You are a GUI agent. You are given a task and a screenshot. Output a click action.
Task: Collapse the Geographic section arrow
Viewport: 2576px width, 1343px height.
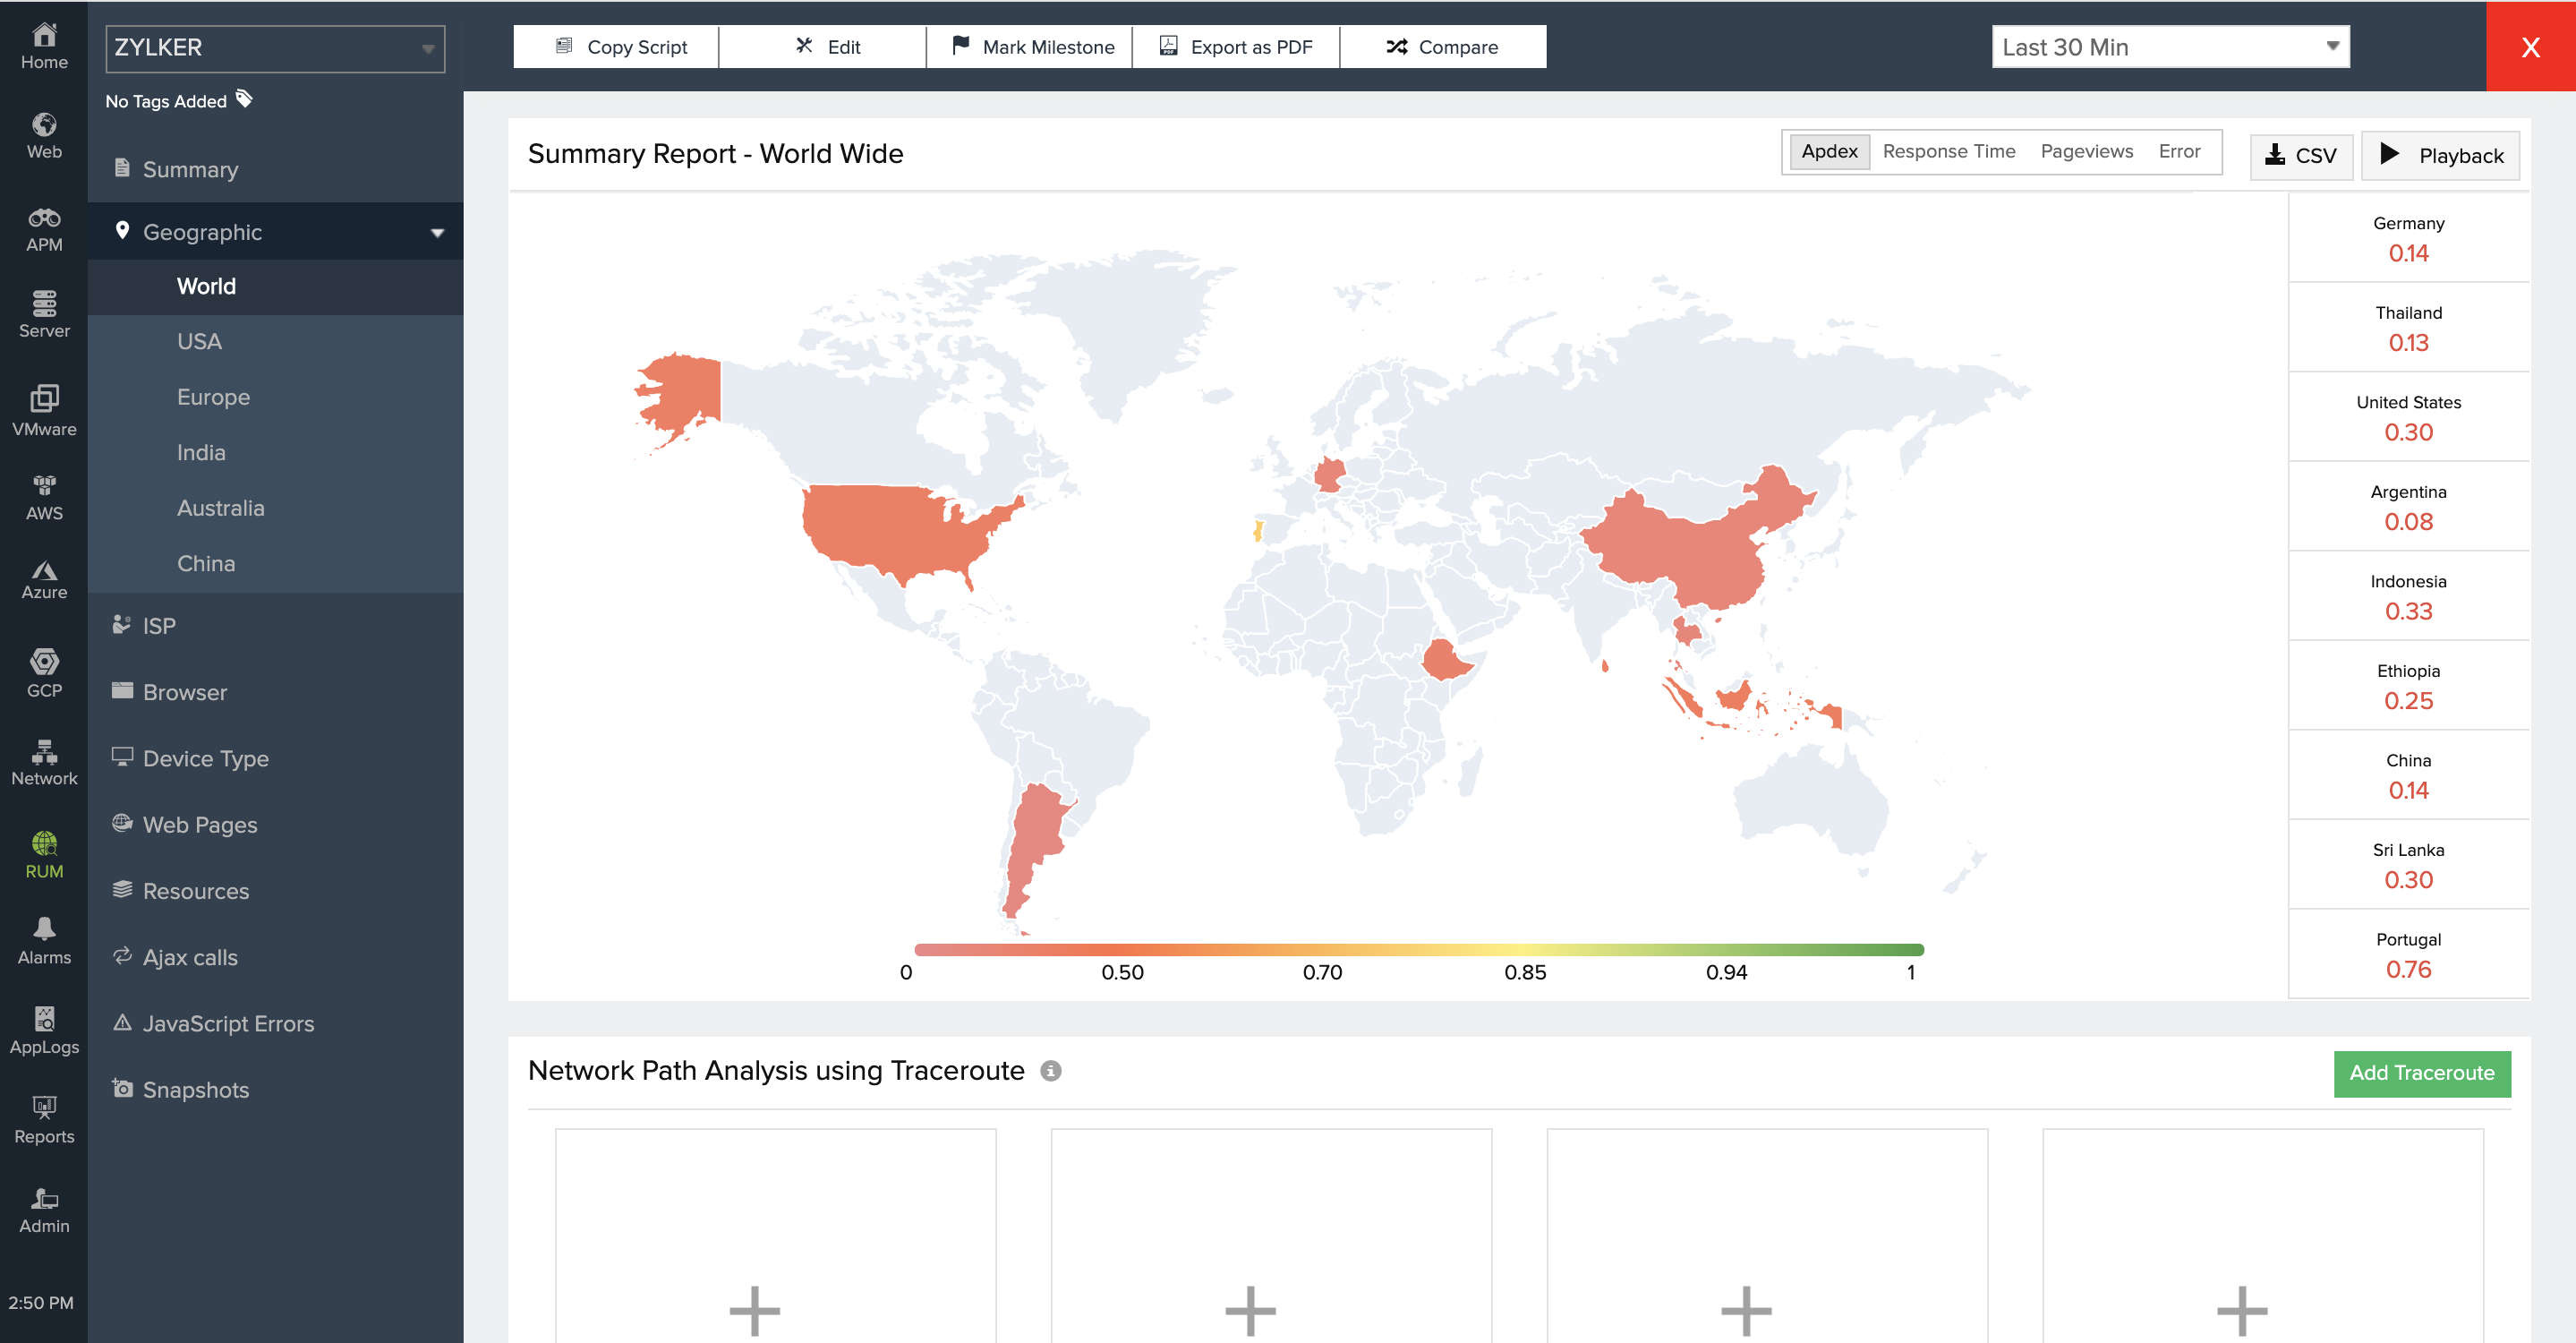(x=437, y=233)
